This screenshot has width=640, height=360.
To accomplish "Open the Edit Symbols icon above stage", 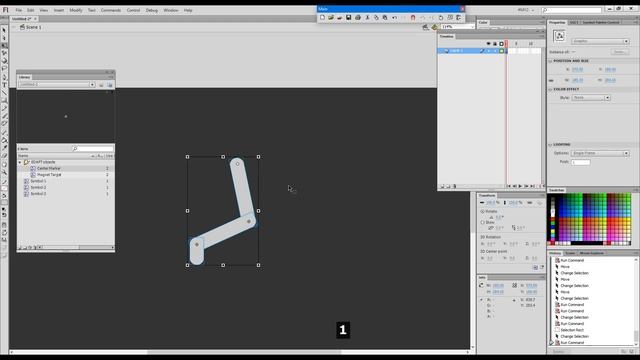I will point(434,27).
